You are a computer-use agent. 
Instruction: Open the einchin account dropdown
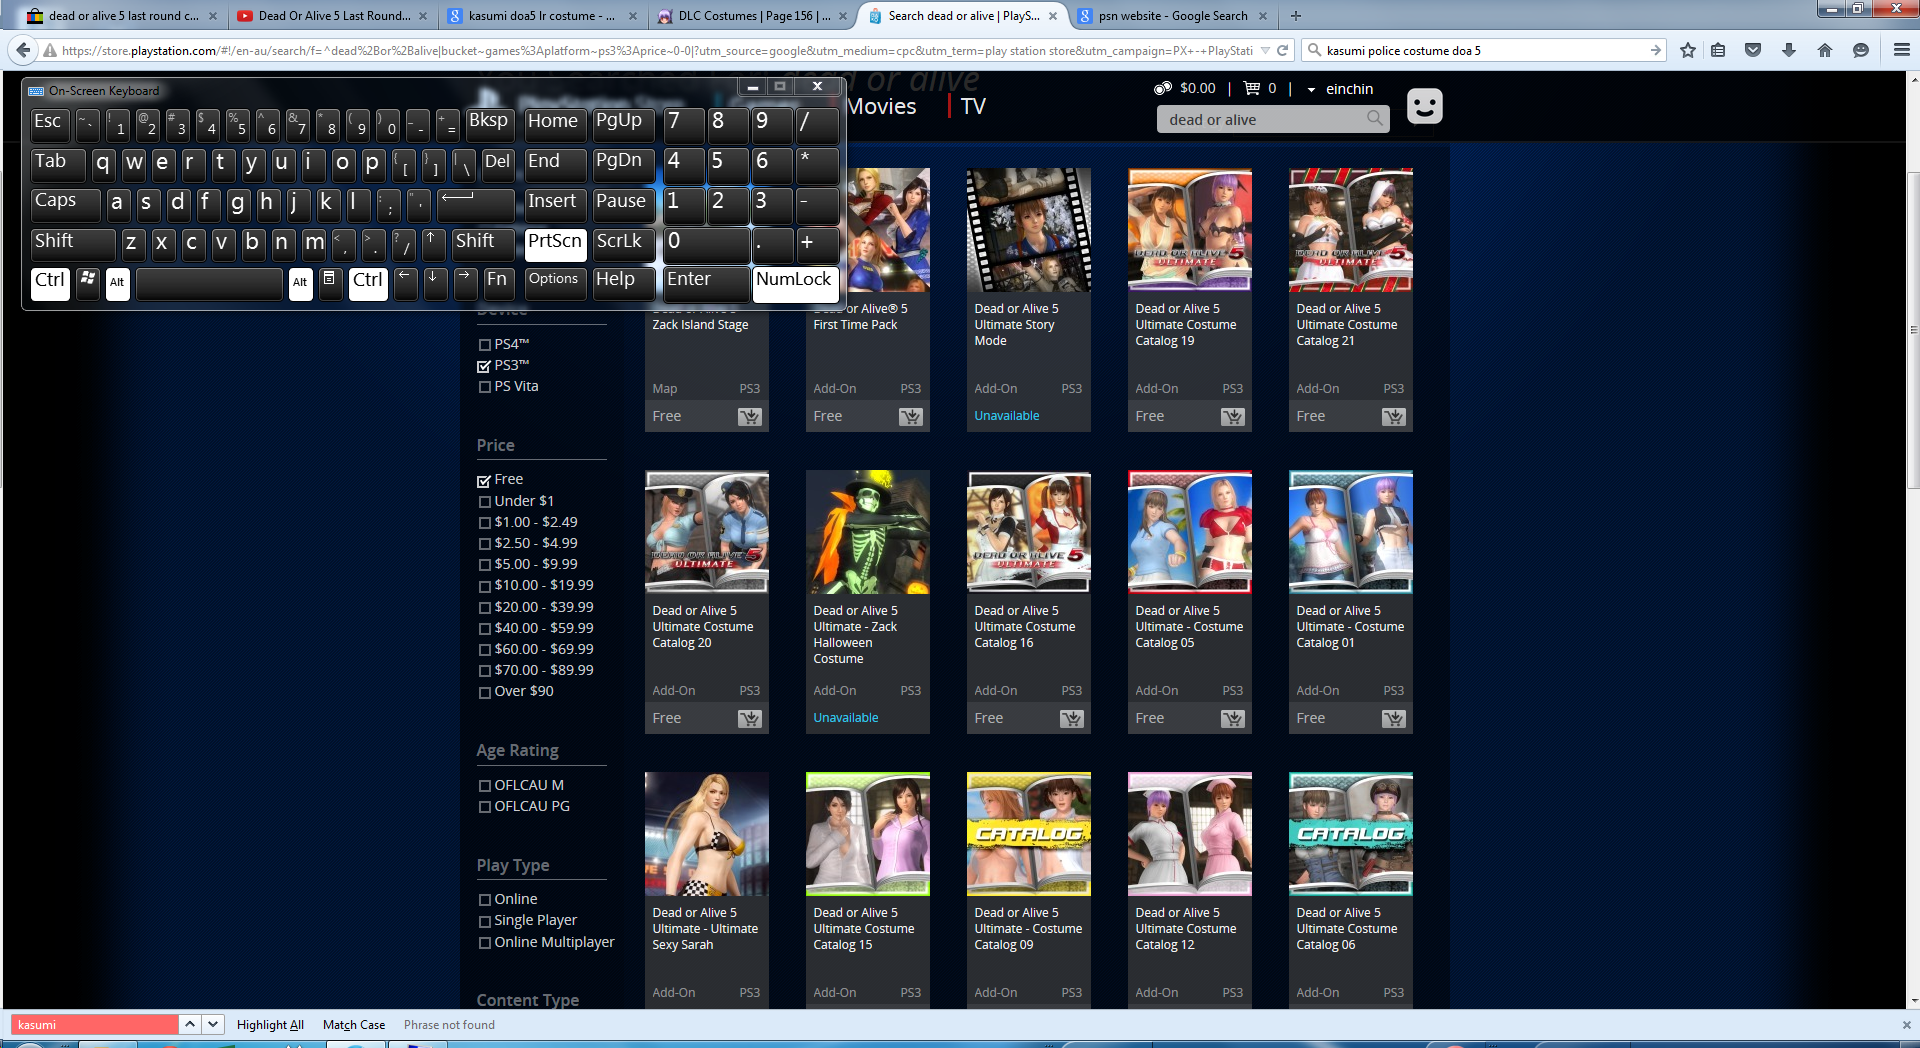click(1340, 89)
